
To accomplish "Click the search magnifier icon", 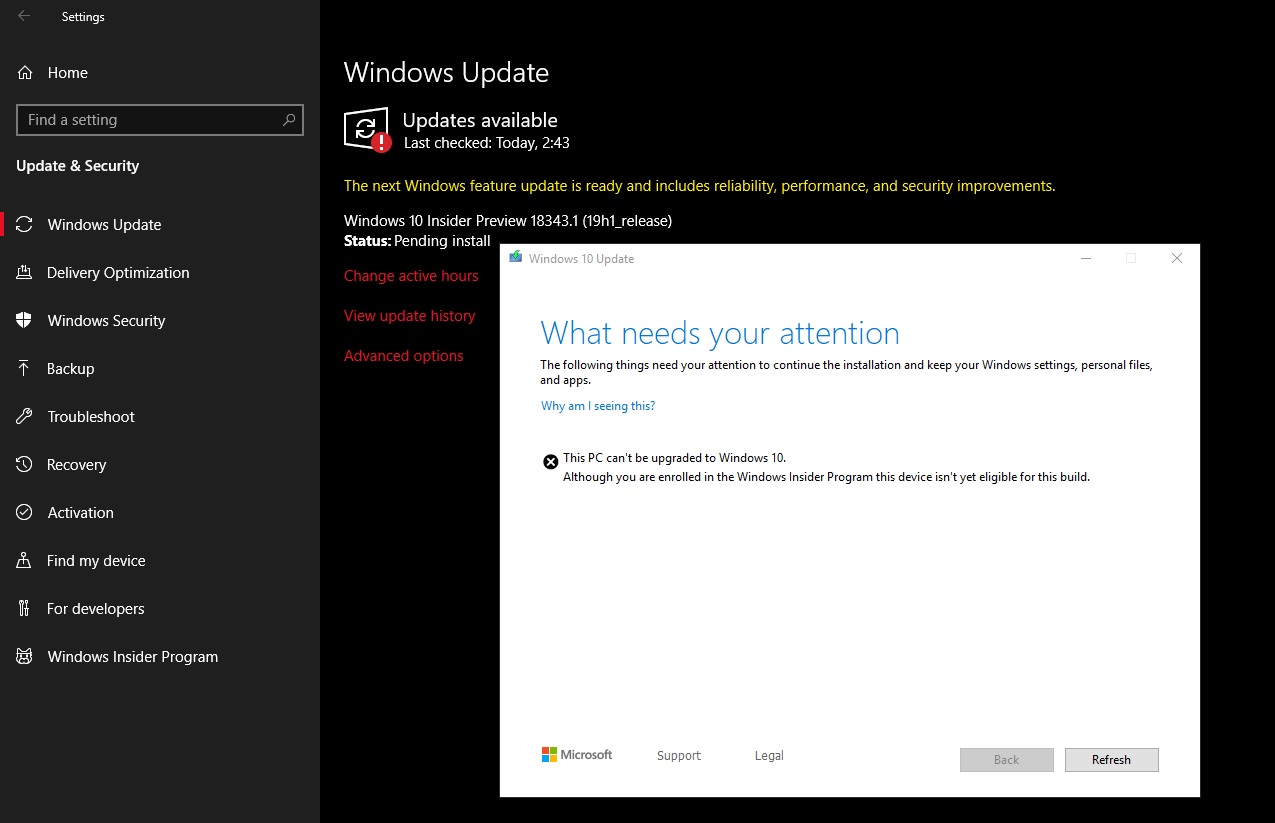I will click(289, 120).
